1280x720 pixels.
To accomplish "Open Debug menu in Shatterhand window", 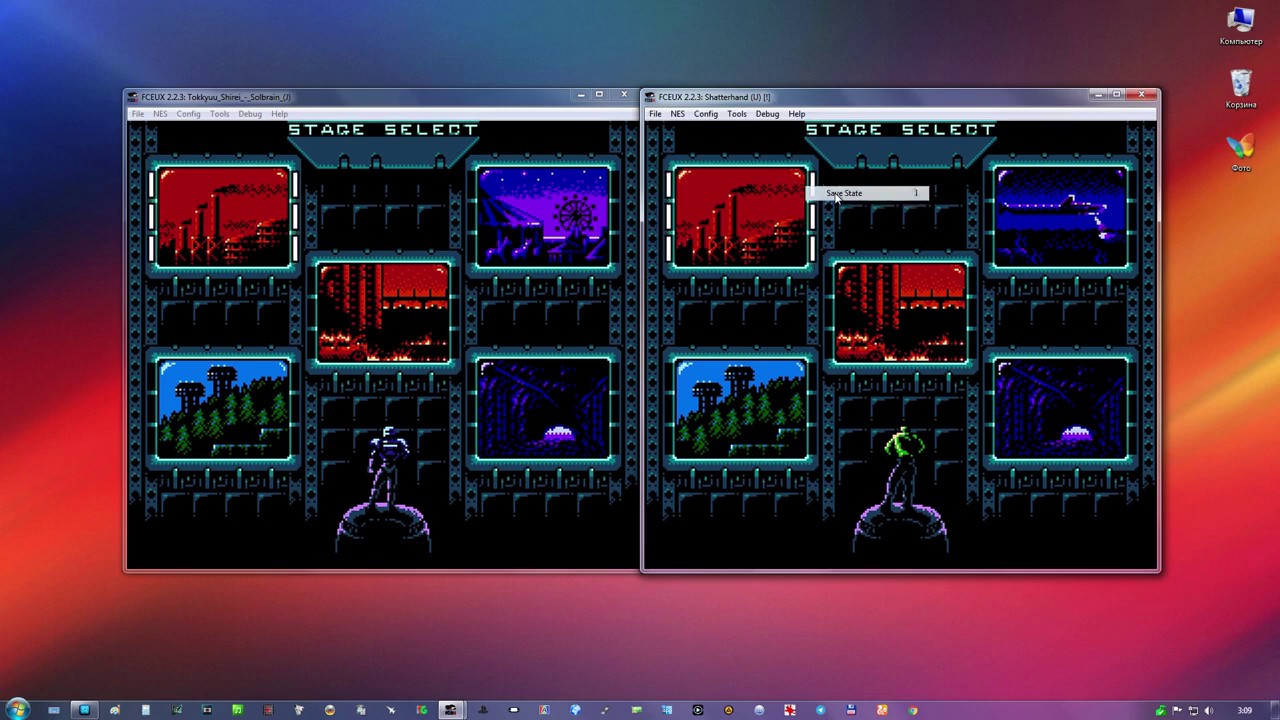I will [767, 114].
